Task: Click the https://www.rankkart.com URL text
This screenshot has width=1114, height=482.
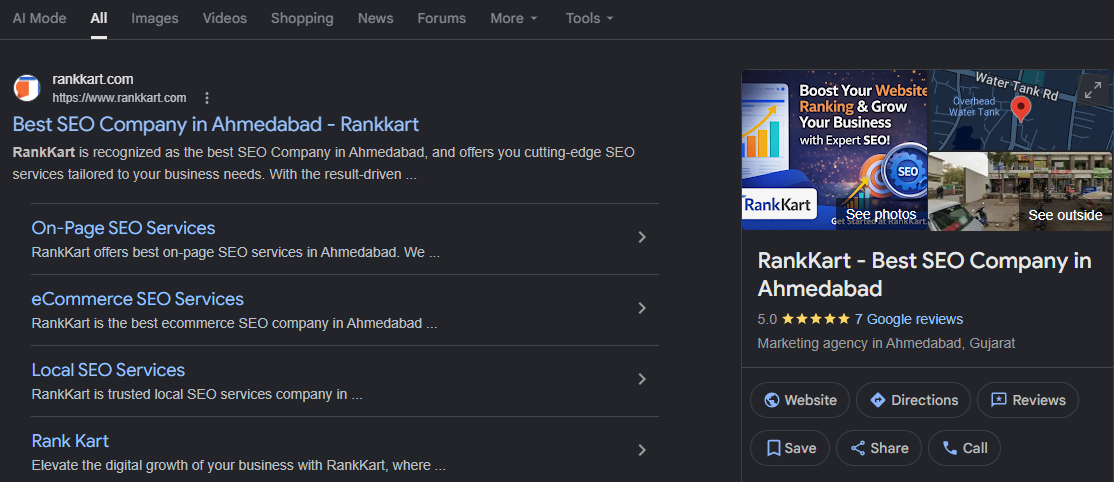Action: (119, 98)
